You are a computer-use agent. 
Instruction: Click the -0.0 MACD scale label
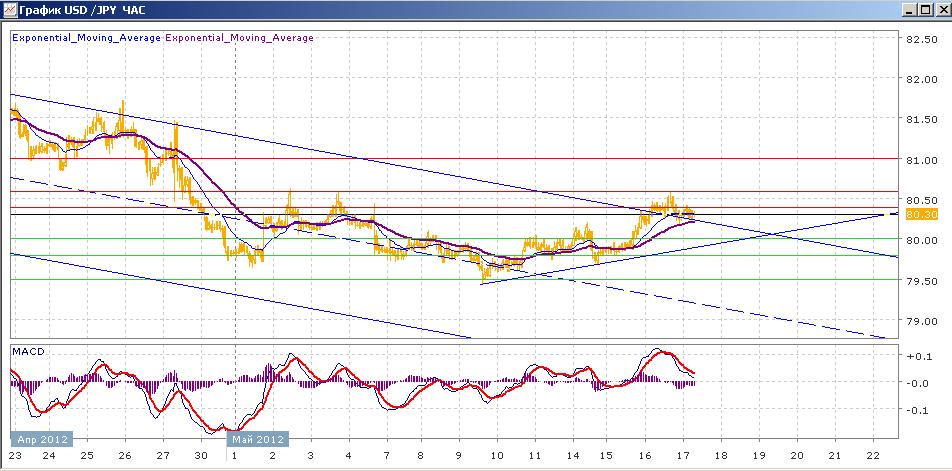917,383
